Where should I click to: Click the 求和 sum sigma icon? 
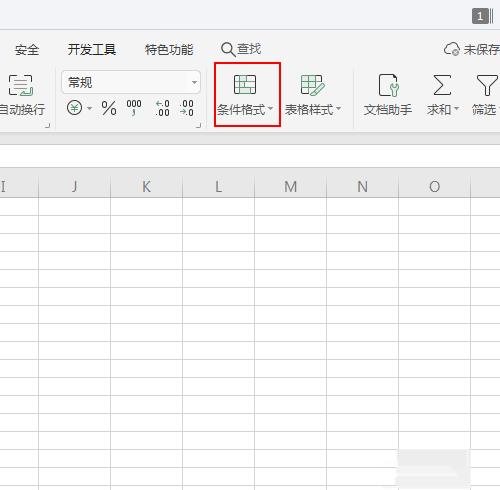pyautogui.click(x=442, y=85)
